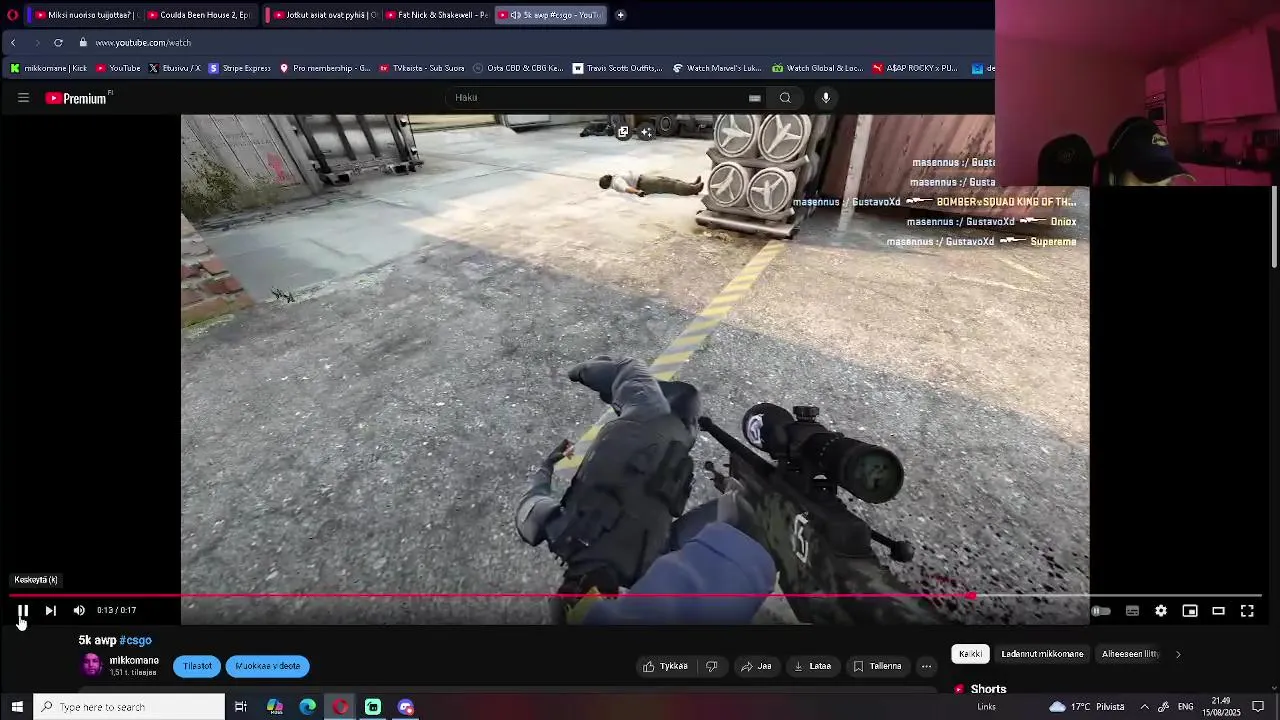Open the more actions three-dot menu
Screen dimensions: 1280x720
point(927,666)
